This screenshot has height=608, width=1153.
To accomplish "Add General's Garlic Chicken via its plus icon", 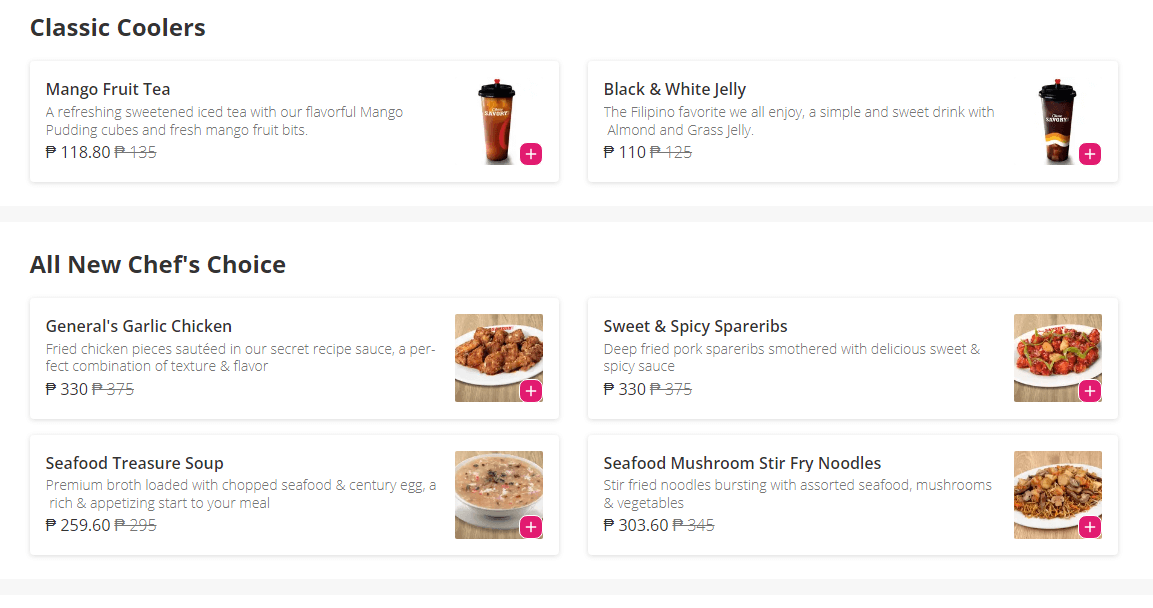I will 531,391.
